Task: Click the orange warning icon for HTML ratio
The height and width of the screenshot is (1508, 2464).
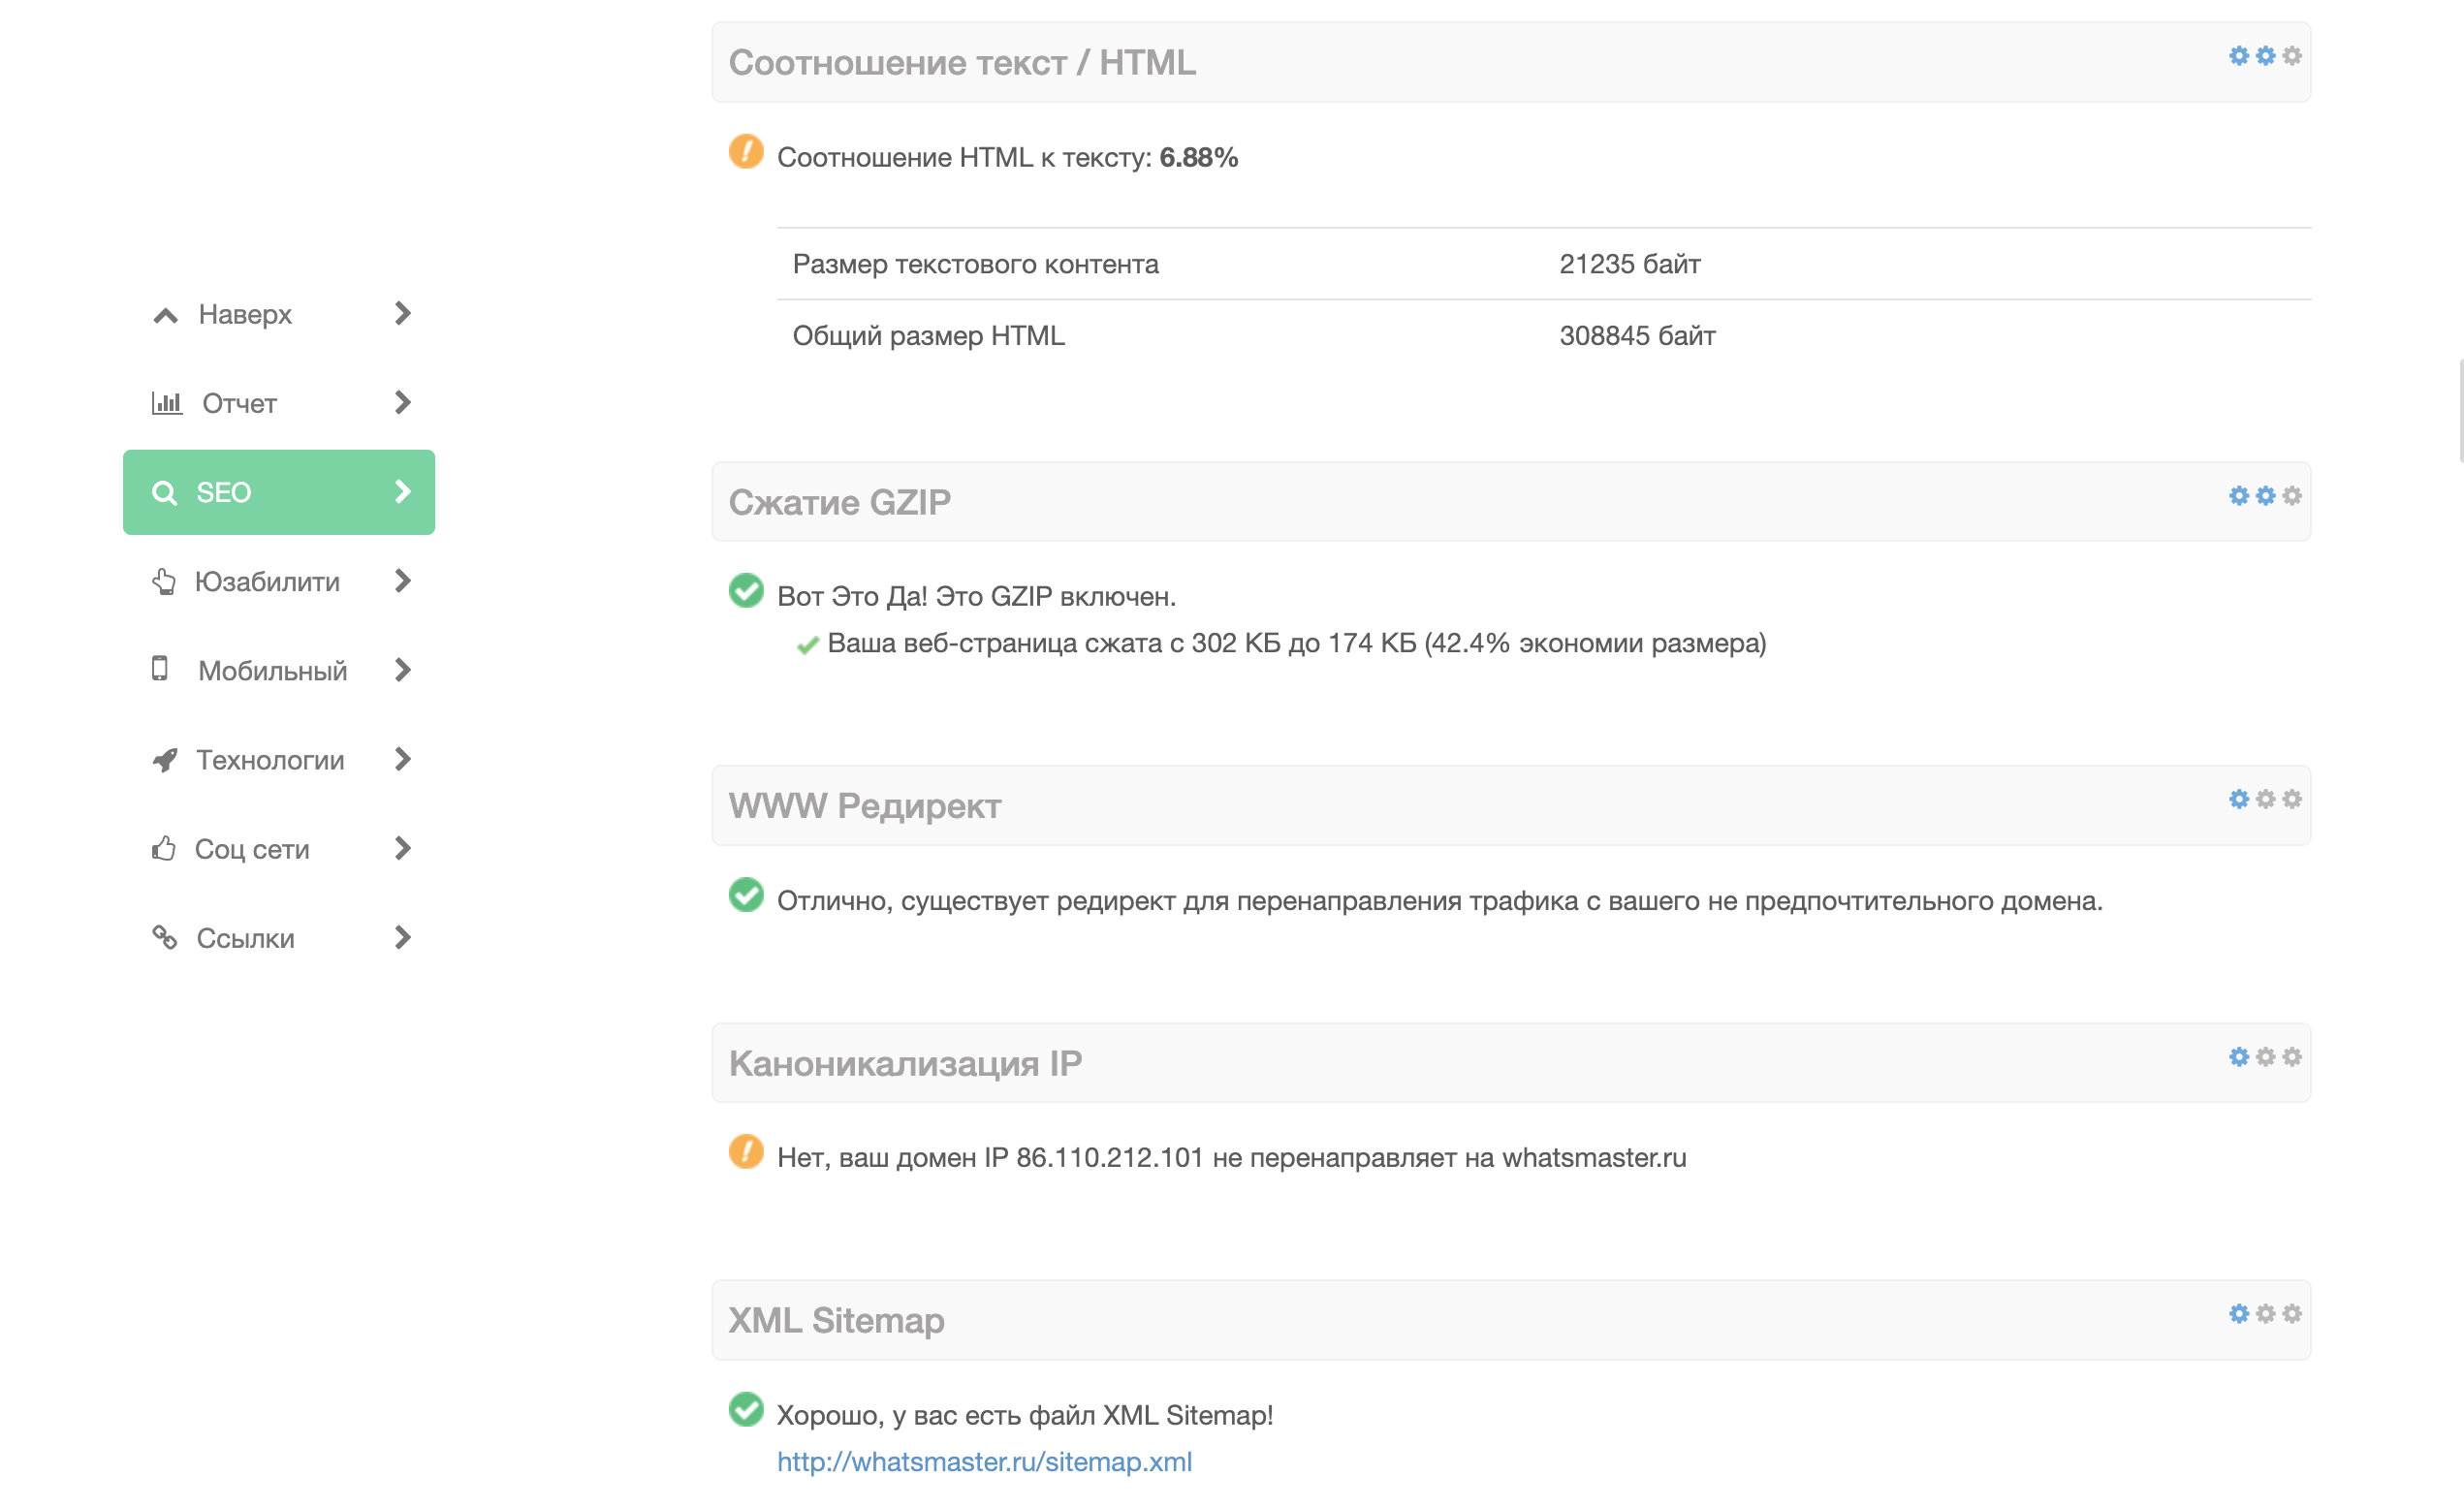Action: click(x=746, y=152)
